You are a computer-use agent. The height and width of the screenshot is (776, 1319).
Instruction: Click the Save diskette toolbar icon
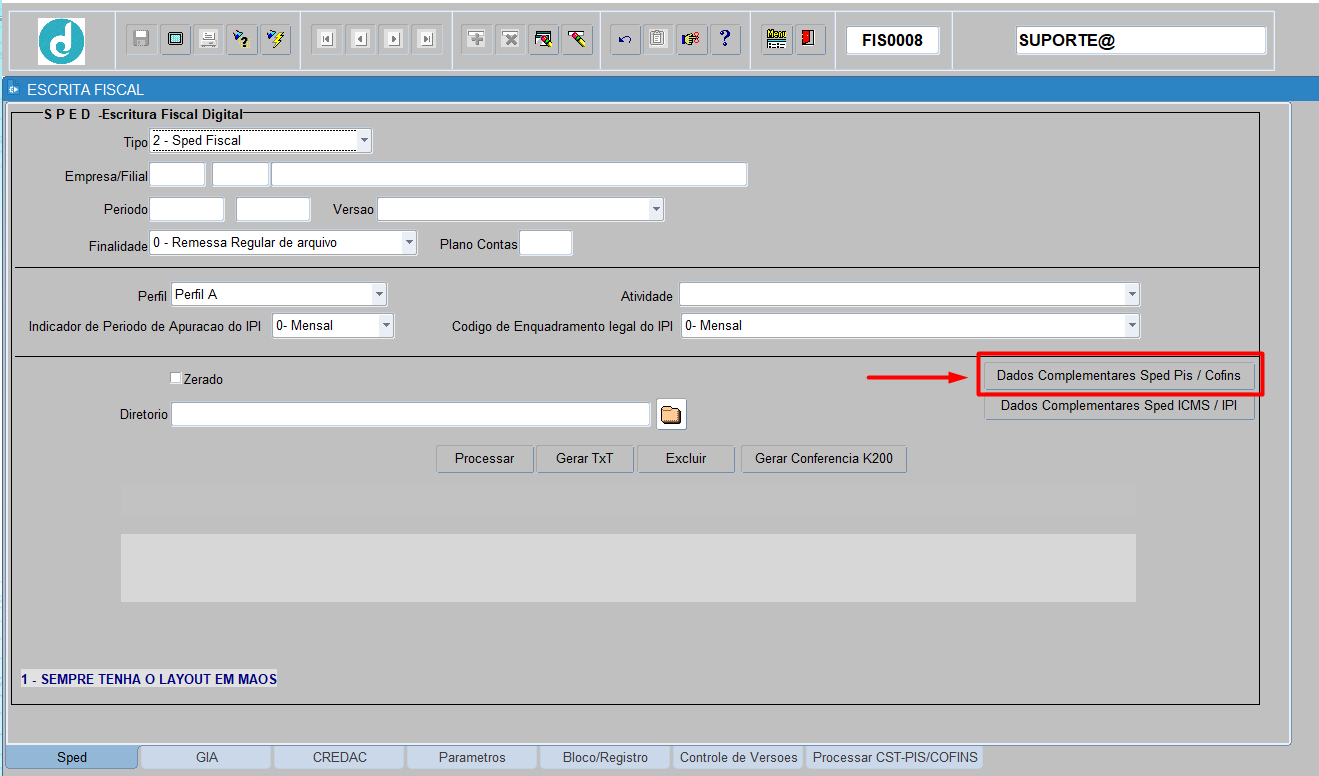142,40
